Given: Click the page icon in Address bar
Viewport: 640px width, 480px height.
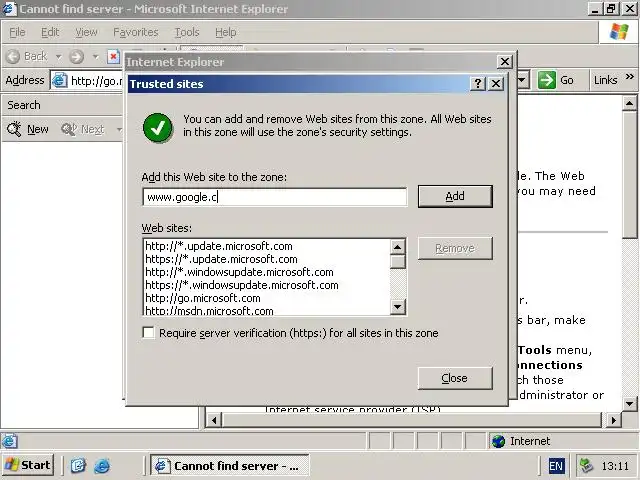Looking at the screenshot, I should [59, 80].
